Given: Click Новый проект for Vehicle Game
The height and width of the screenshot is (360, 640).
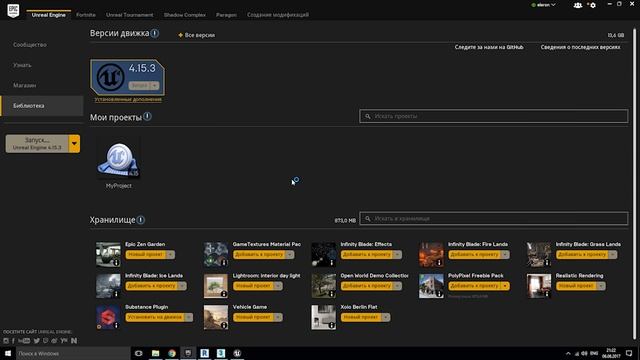Looking at the screenshot, I should pos(253,317).
